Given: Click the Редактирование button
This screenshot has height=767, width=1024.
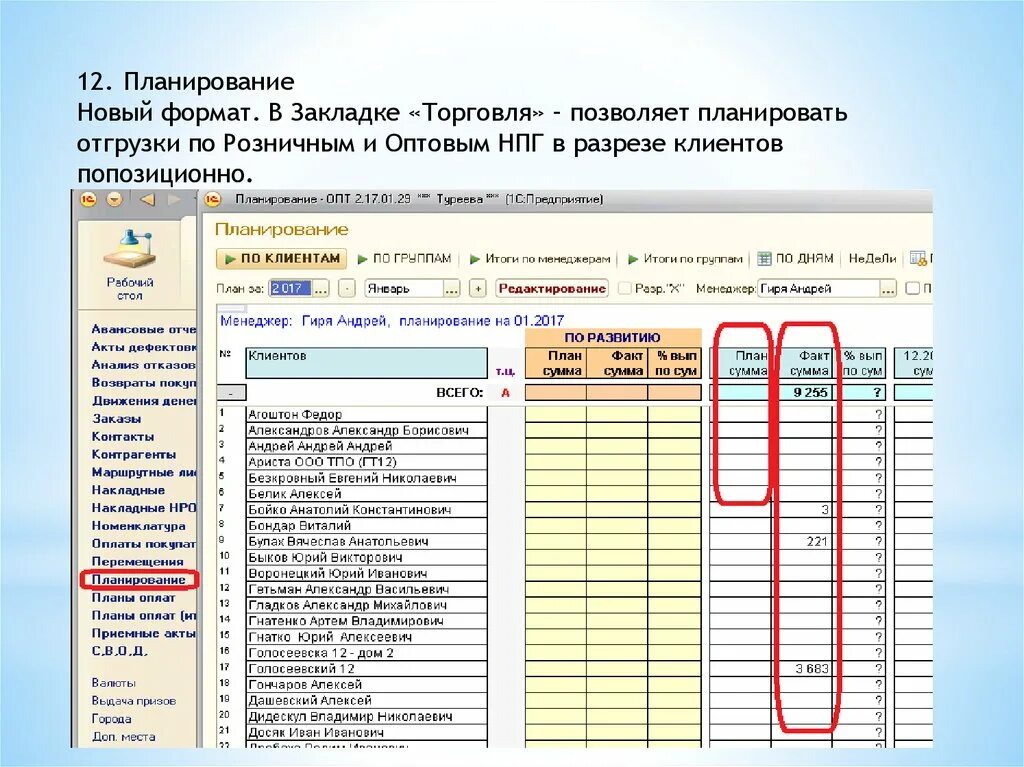Looking at the screenshot, I should (x=552, y=289).
